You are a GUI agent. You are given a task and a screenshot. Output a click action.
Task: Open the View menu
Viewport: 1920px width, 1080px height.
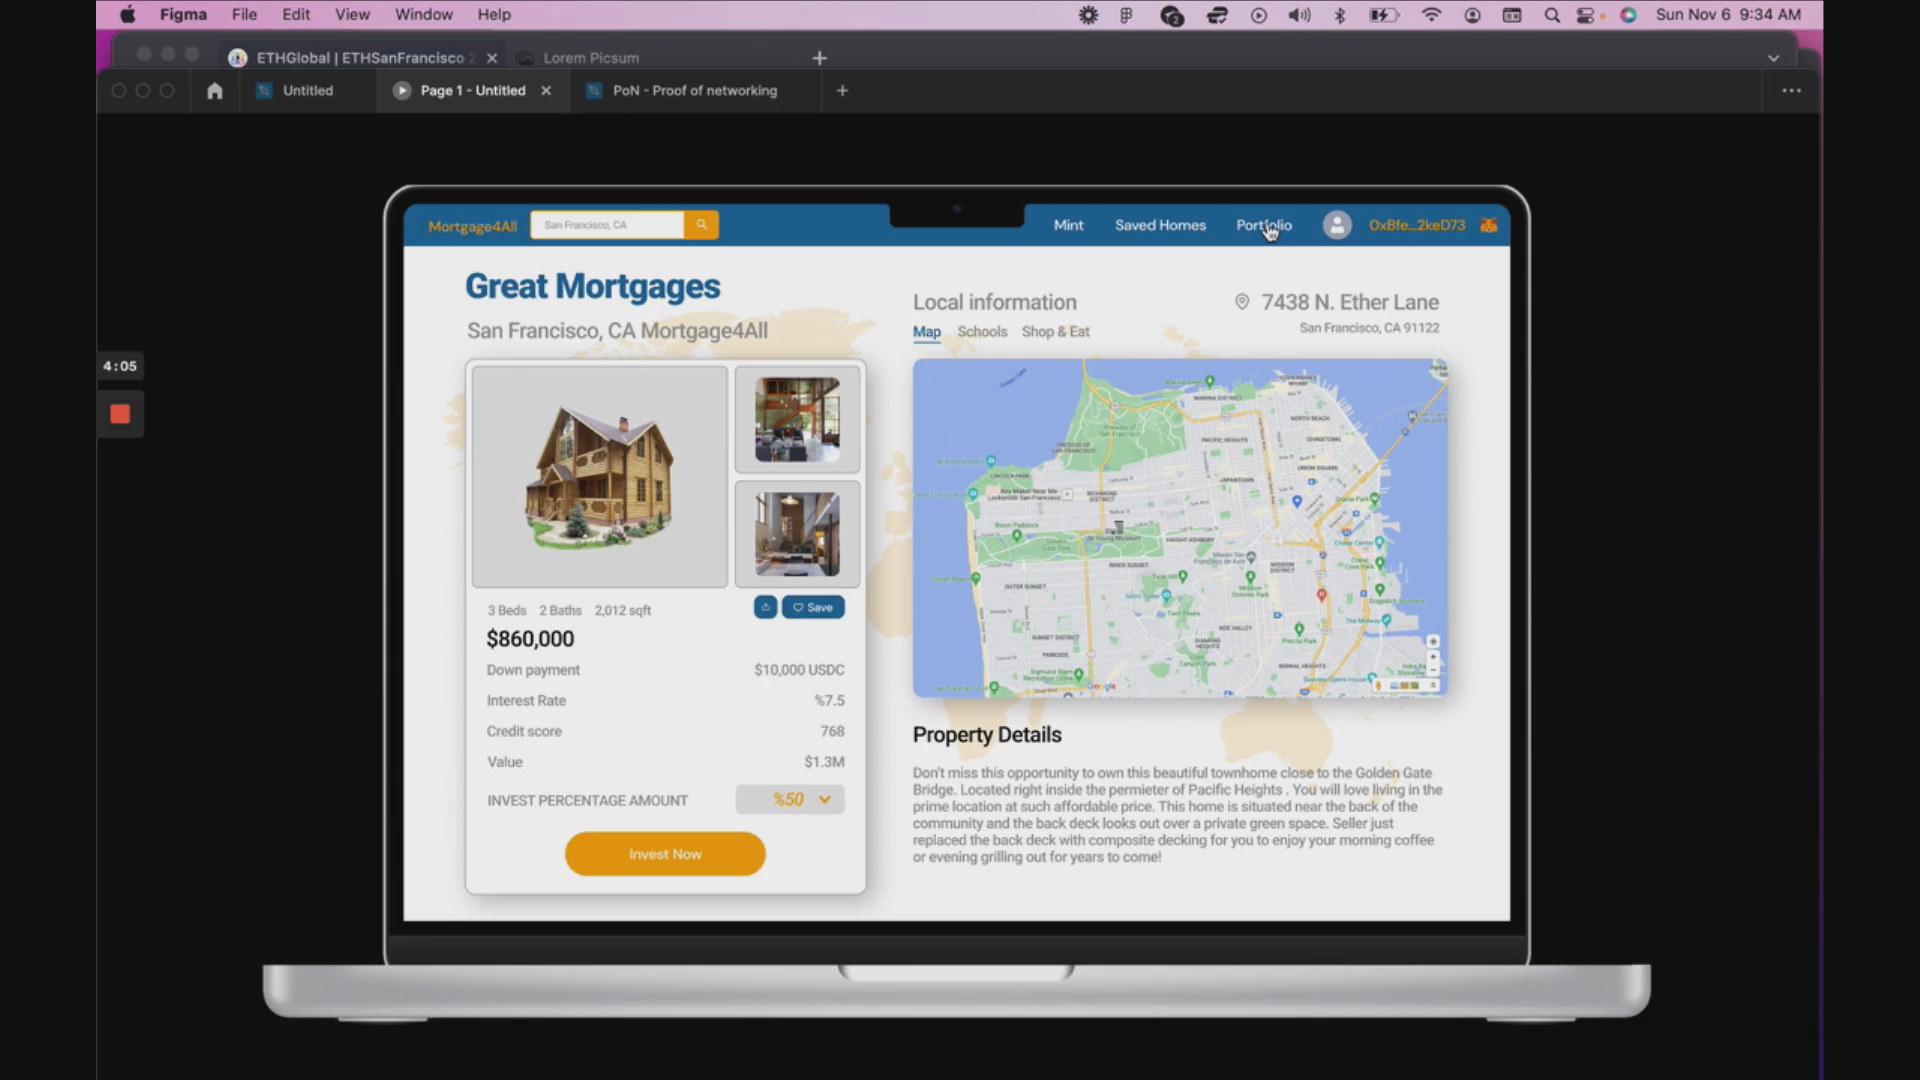point(352,15)
